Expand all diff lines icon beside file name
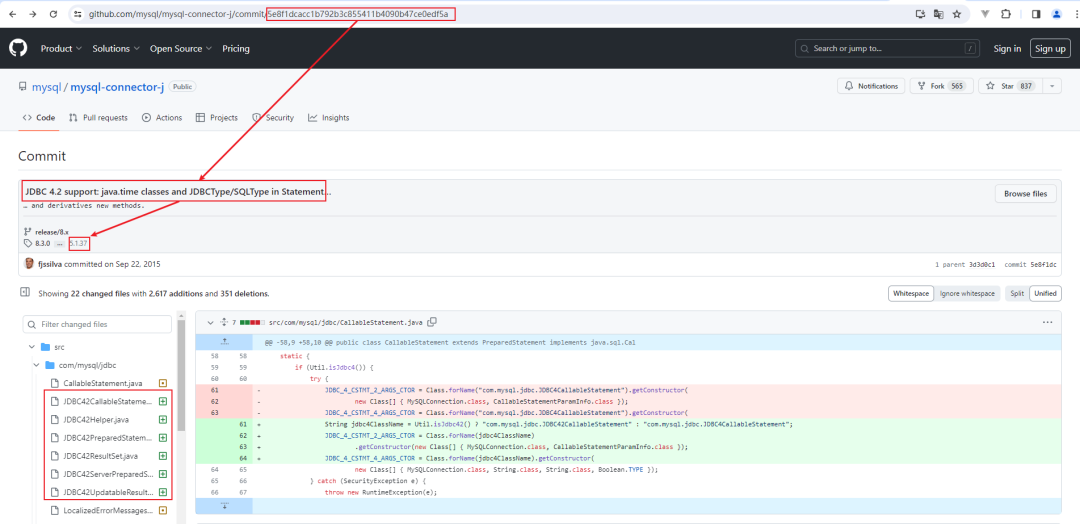 click(x=223, y=322)
